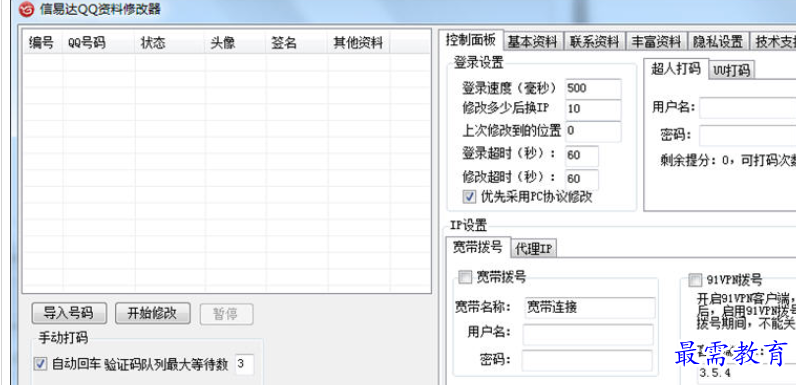Screen dimensions: 796x385
Task: Click the QQ号码 column header
Action: click(99, 43)
